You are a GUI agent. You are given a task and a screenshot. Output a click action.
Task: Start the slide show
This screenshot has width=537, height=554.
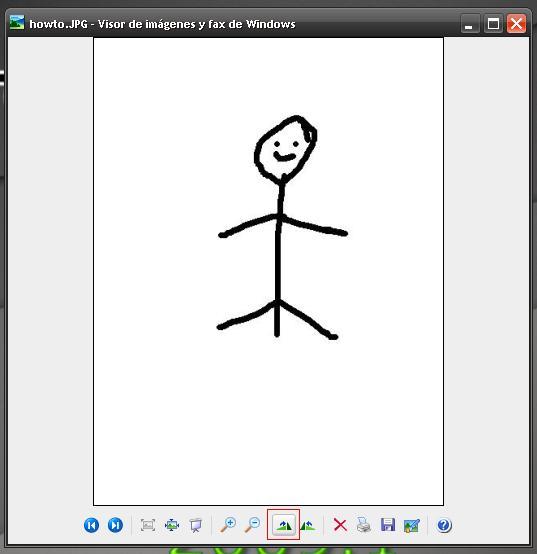(195, 525)
